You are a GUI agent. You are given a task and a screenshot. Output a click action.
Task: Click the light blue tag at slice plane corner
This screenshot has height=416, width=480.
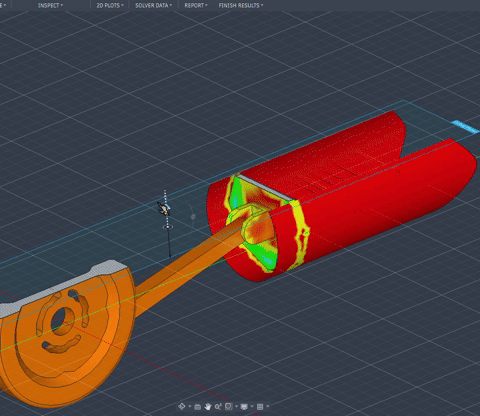pos(465,127)
